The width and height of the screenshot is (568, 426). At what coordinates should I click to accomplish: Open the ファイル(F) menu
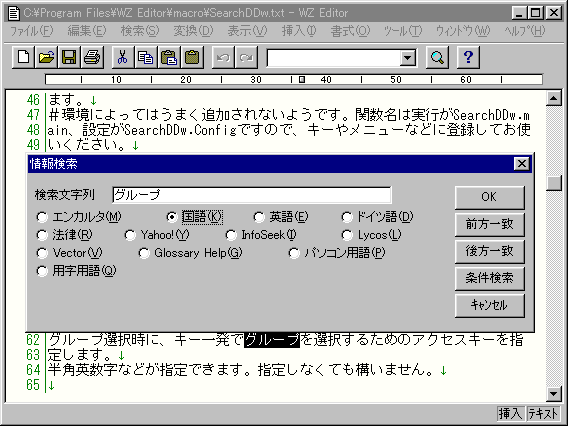(x=32, y=31)
